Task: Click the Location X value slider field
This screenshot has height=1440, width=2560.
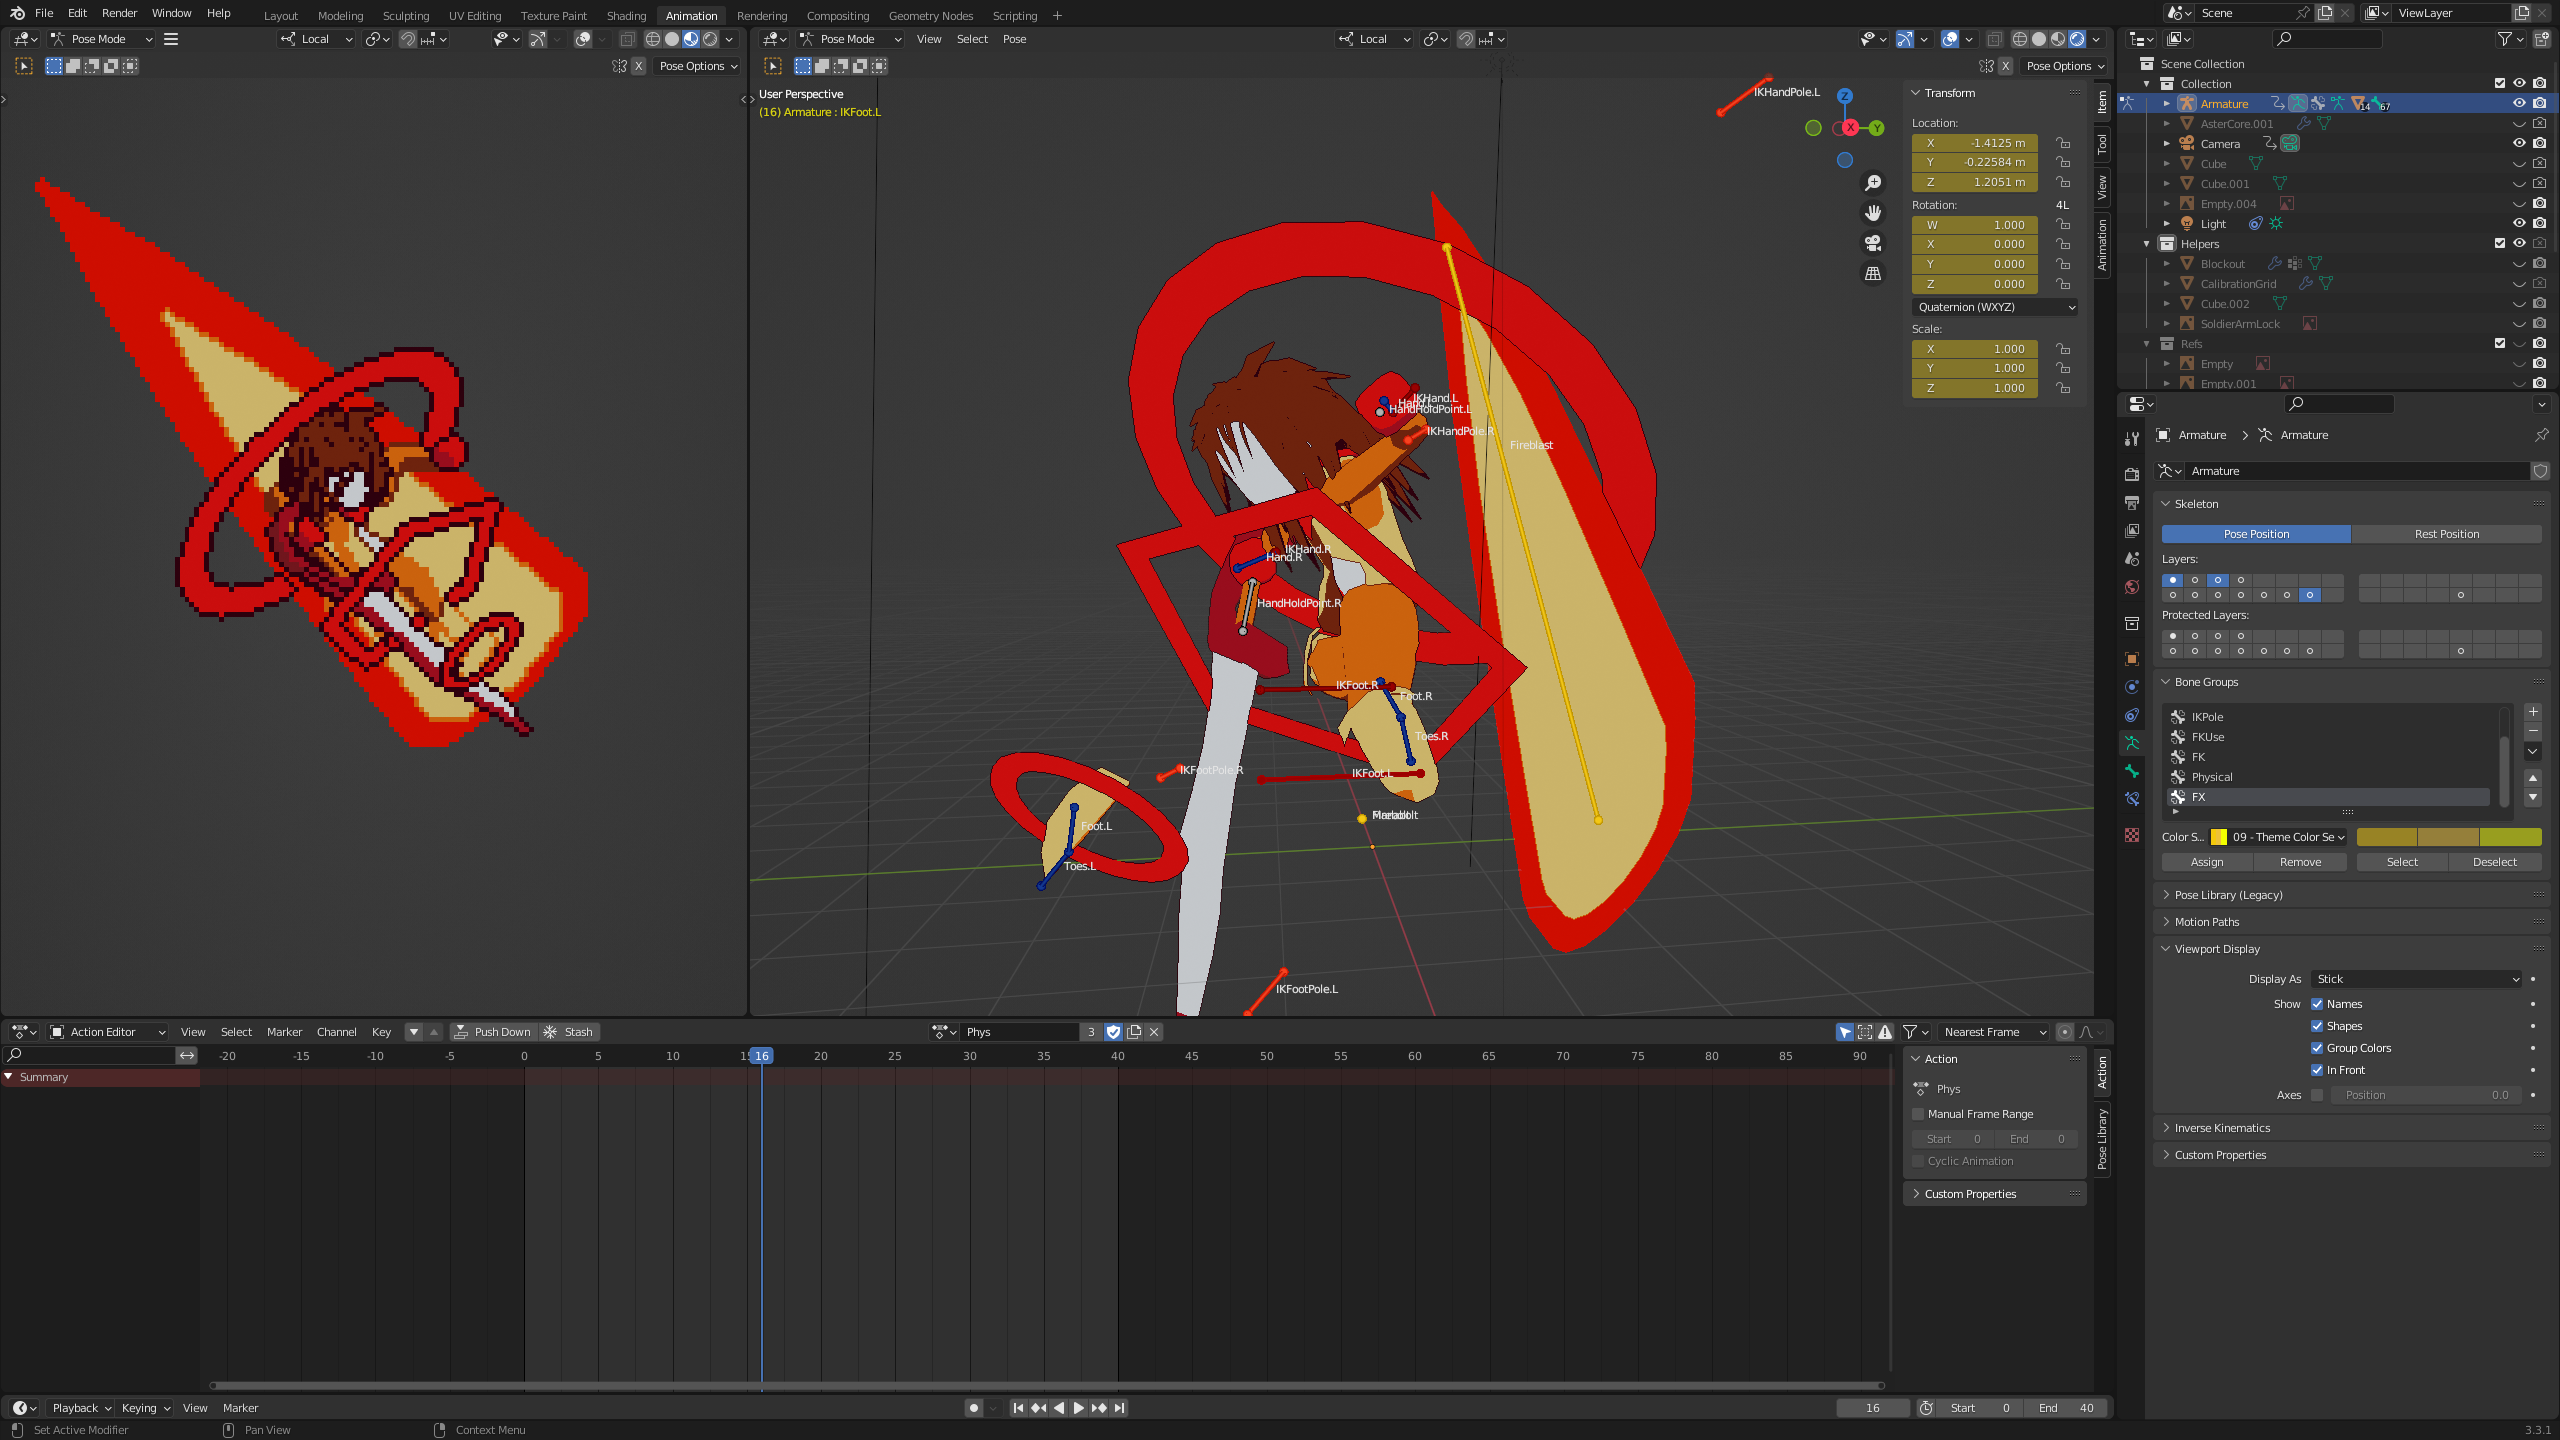Action: (x=1974, y=143)
